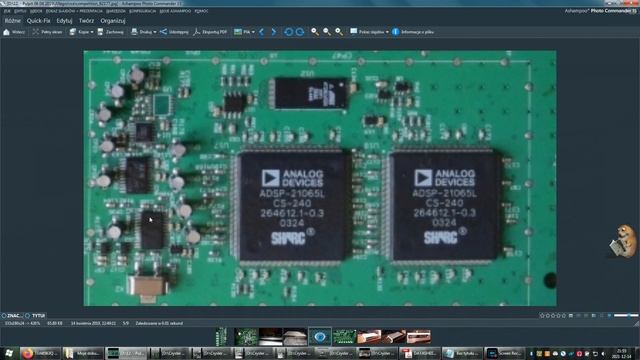Viewport: 640px width, 360px height.
Task: Open the NARZĘDZIA menu
Action: point(116,11)
